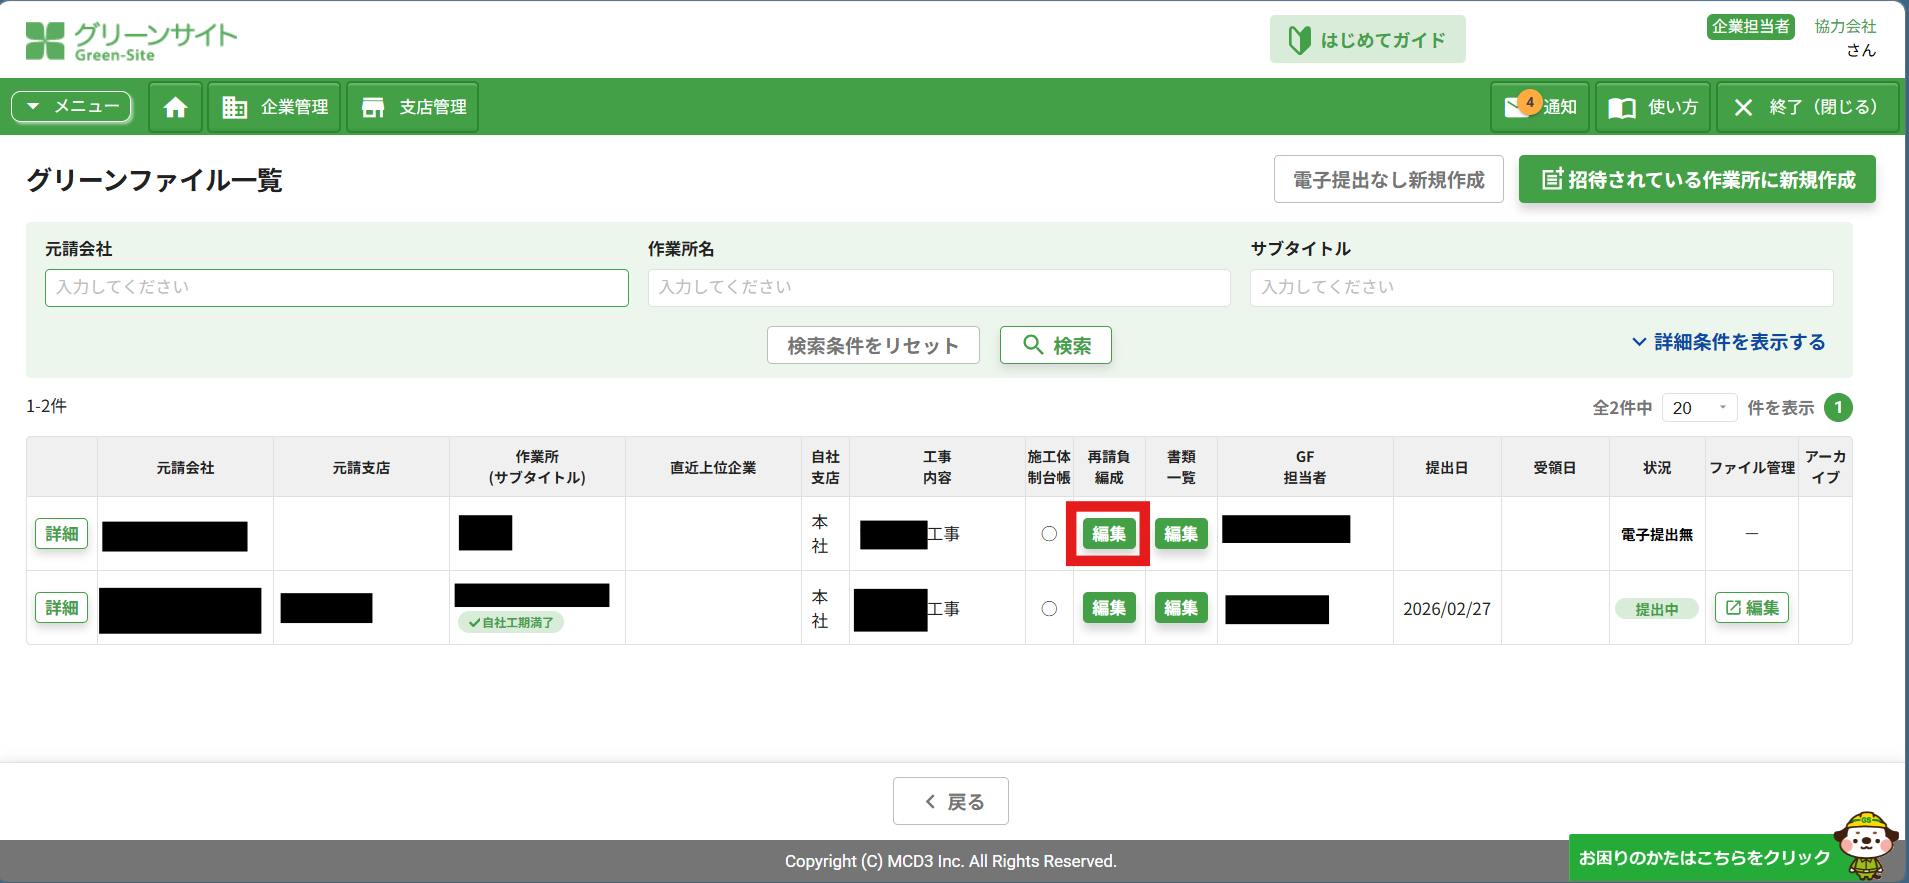Select 施工体制台帳 radio button in first row
Screen dimensions: 1909x883
coord(1049,534)
